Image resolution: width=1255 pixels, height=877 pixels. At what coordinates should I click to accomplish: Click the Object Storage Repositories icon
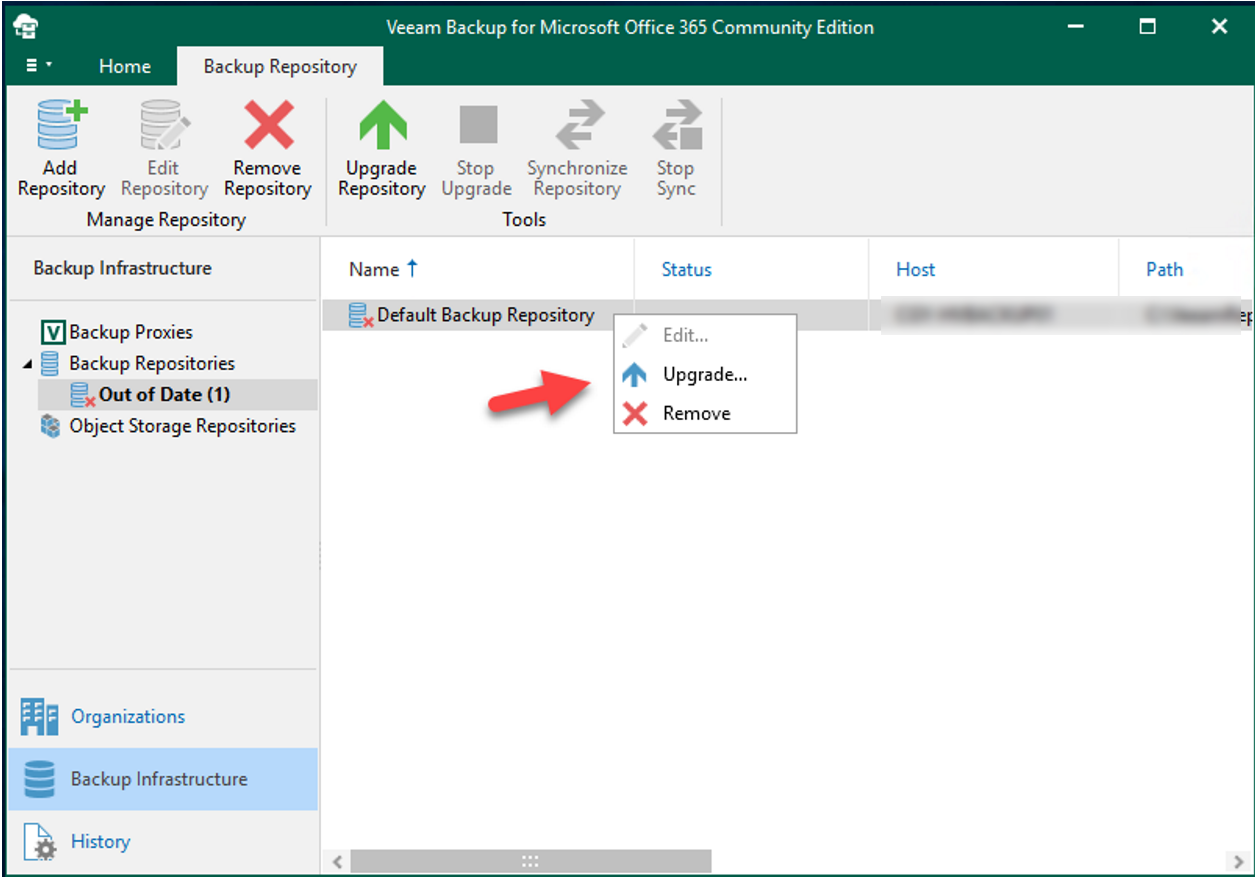50,426
